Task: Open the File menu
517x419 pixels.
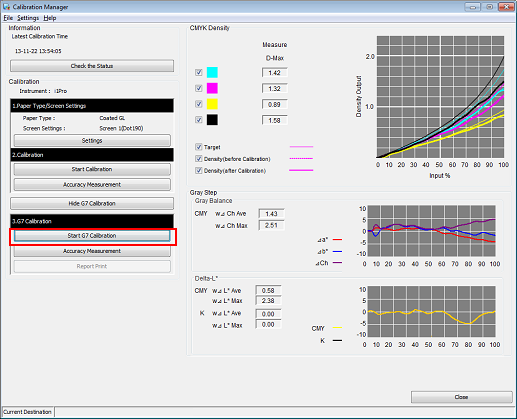Action: coord(8,18)
